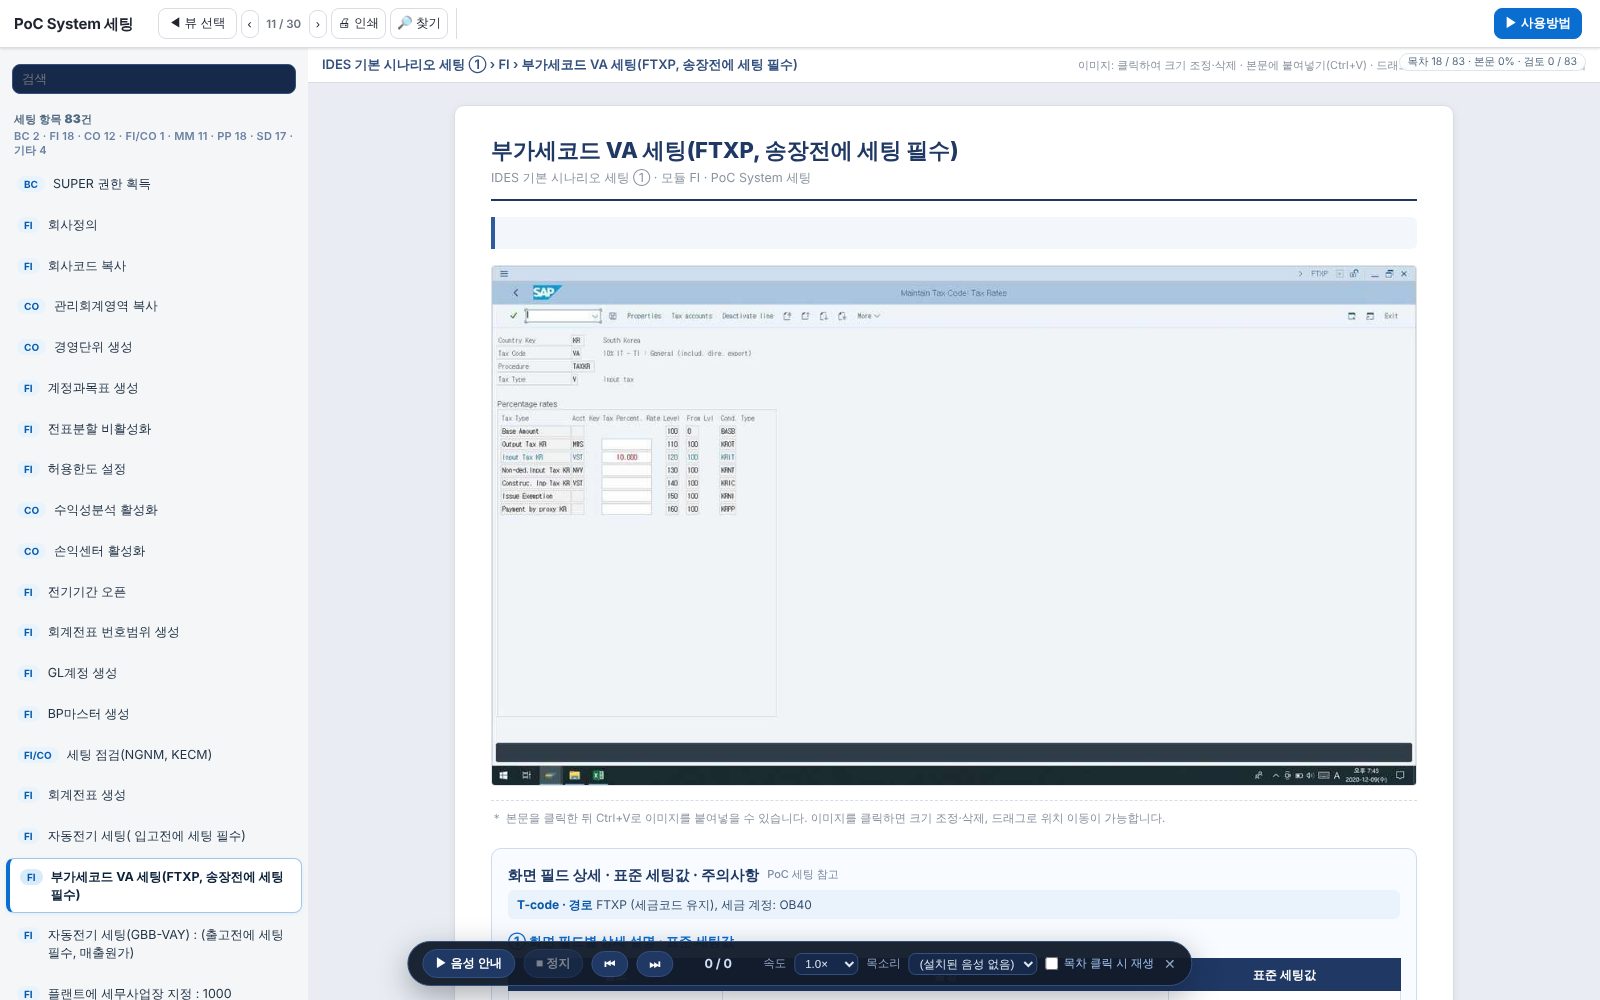Click the SAP screenshot image
The image size is (1600, 1000).
953,525
